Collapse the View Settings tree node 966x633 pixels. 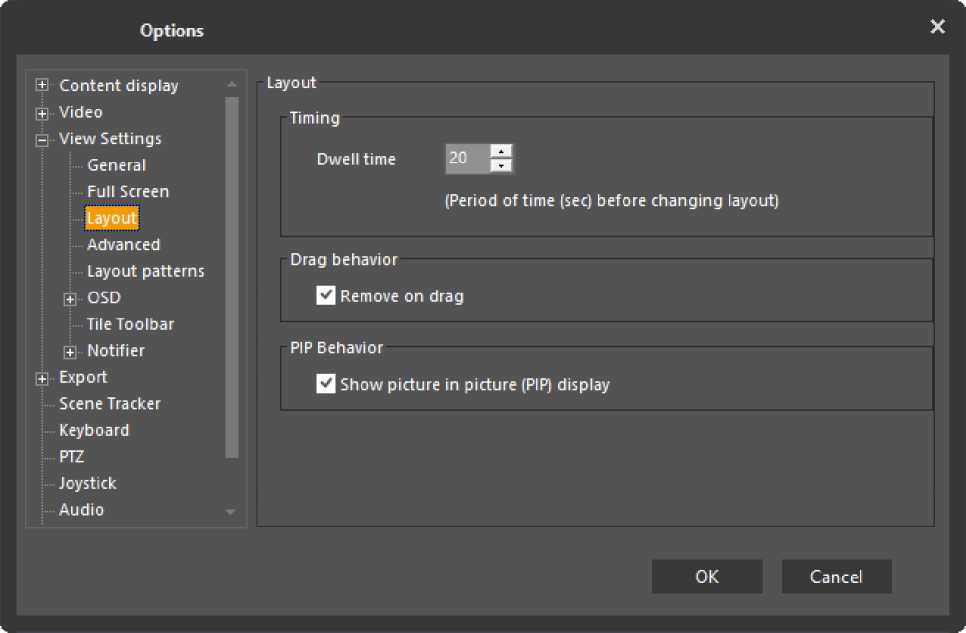[42, 140]
